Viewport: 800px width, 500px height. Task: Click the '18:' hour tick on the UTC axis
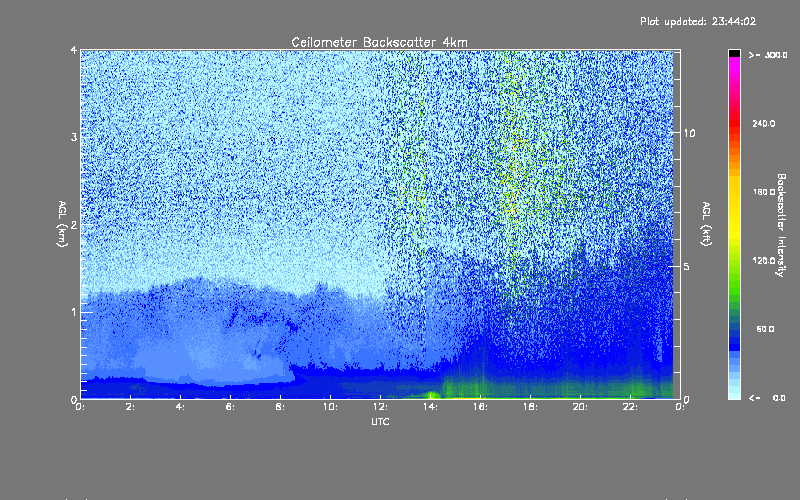[x=530, y=407]
